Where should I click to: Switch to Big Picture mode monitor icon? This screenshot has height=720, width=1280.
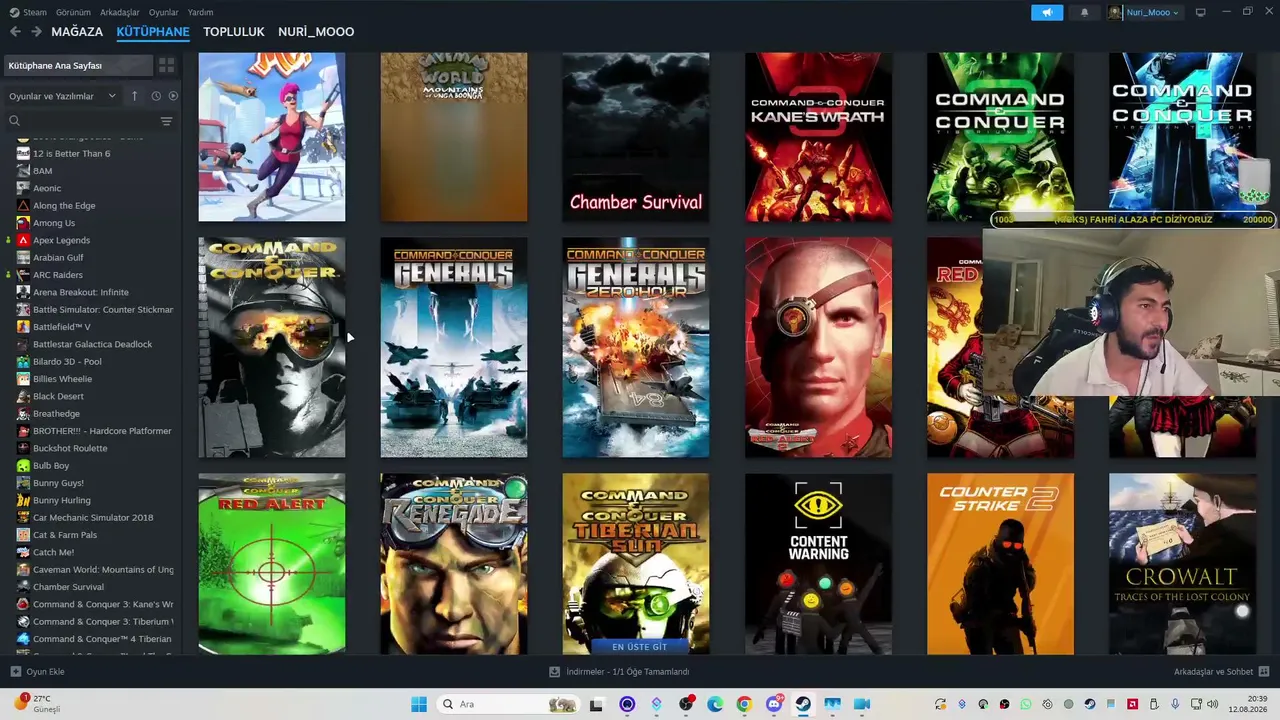tap(1201, 12)
